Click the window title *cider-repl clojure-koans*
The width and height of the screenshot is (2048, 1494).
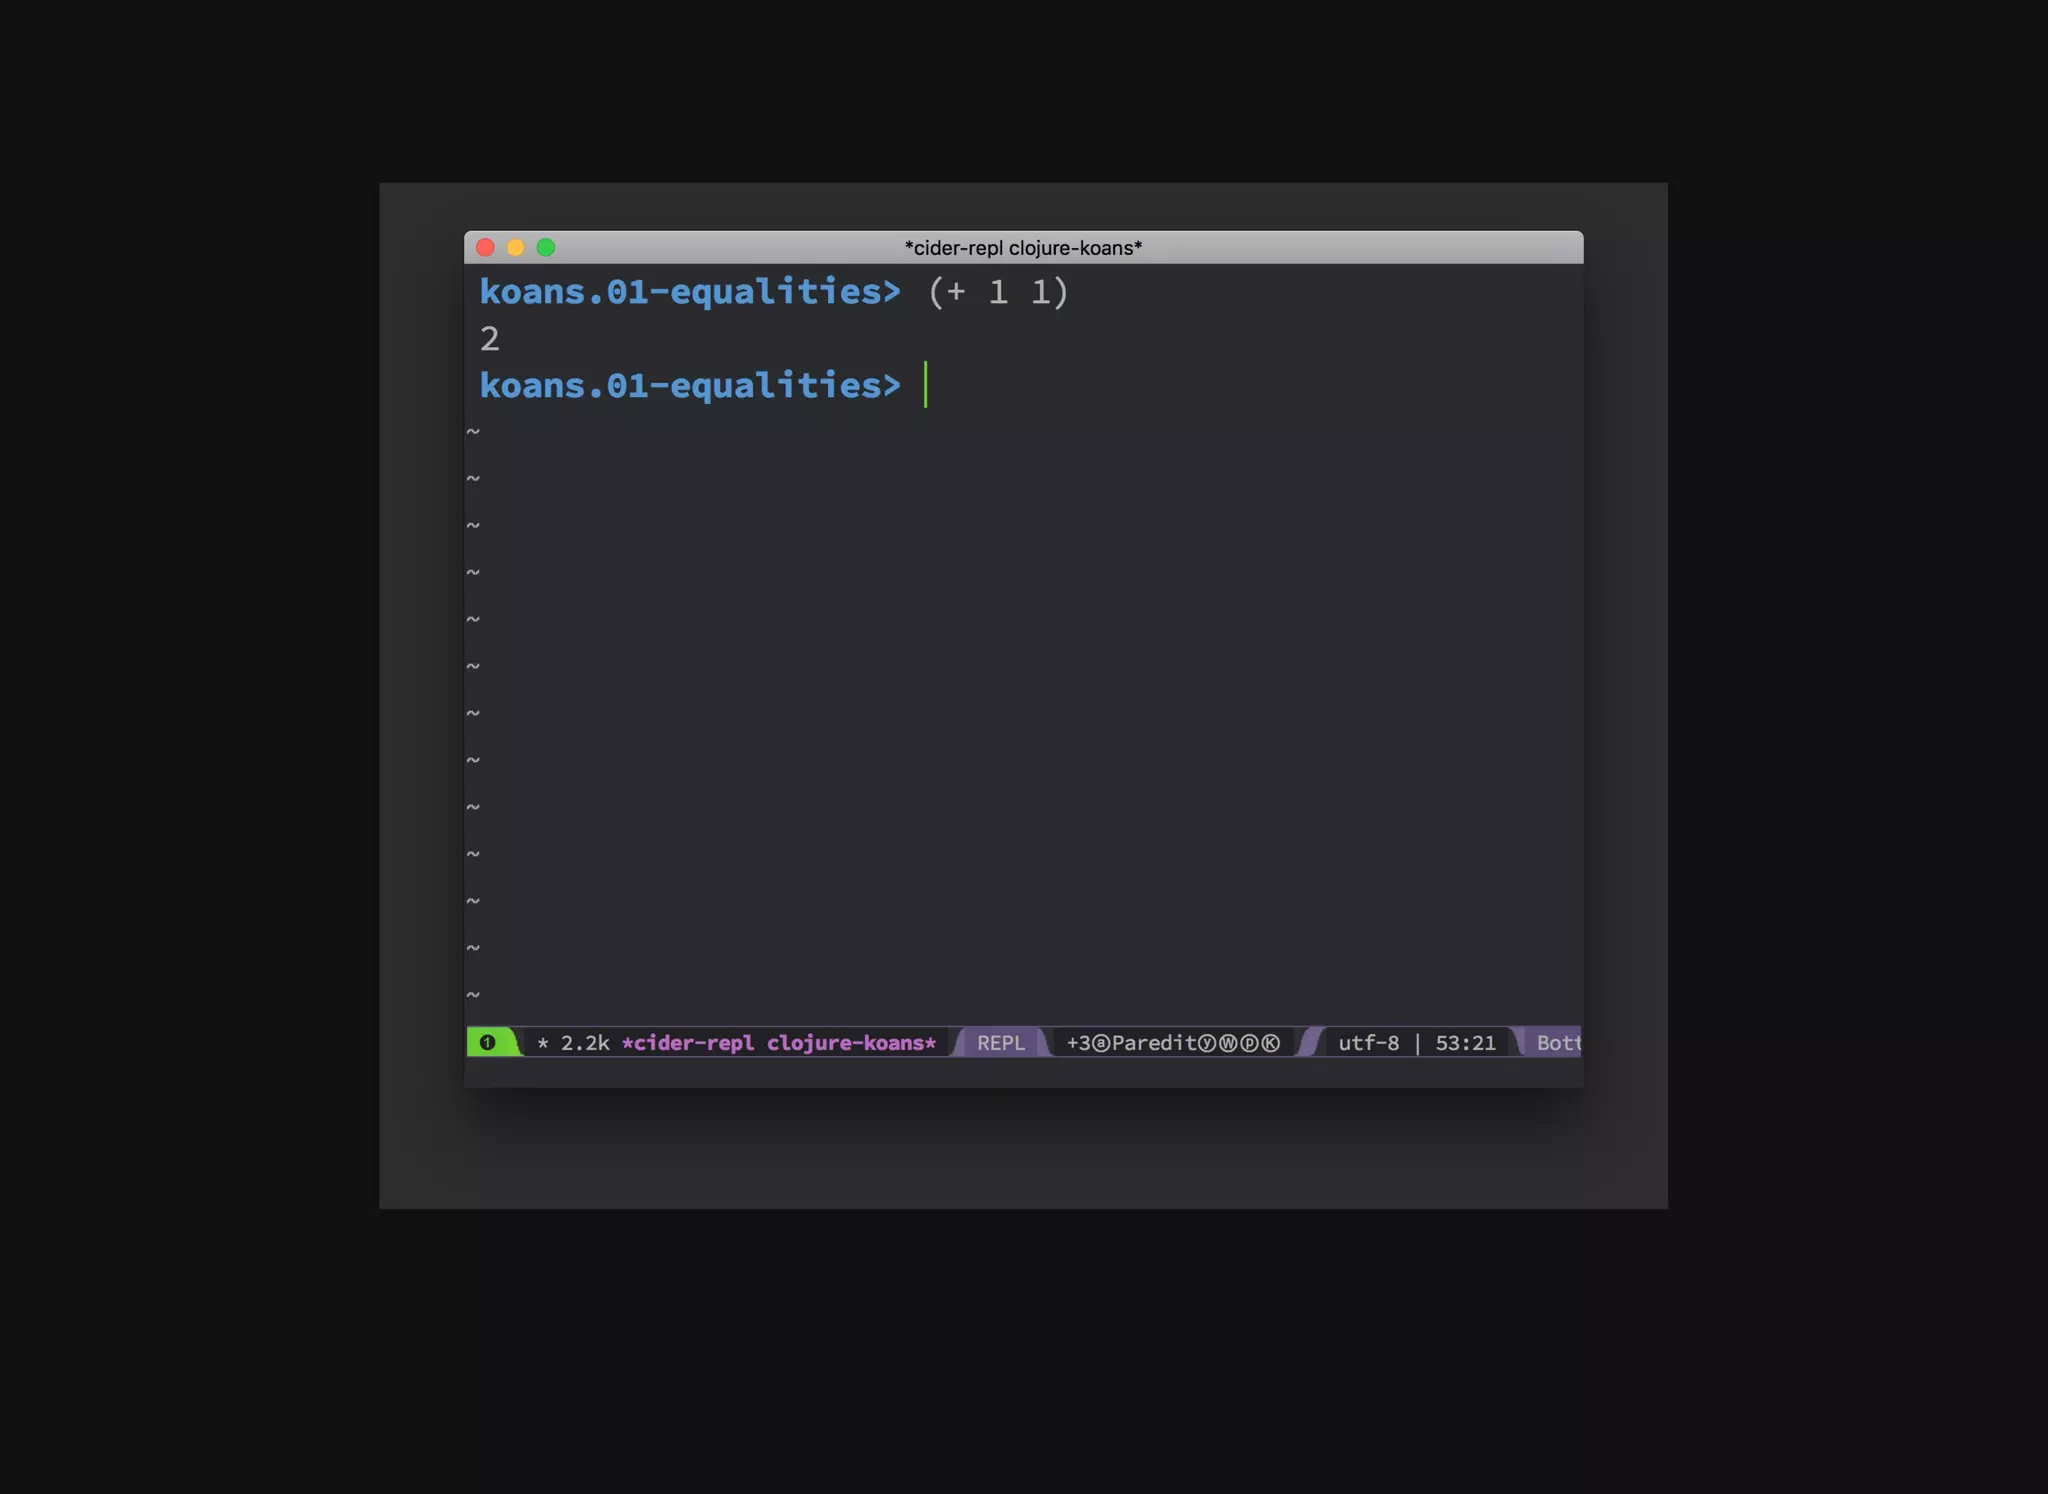[1023, 248]
